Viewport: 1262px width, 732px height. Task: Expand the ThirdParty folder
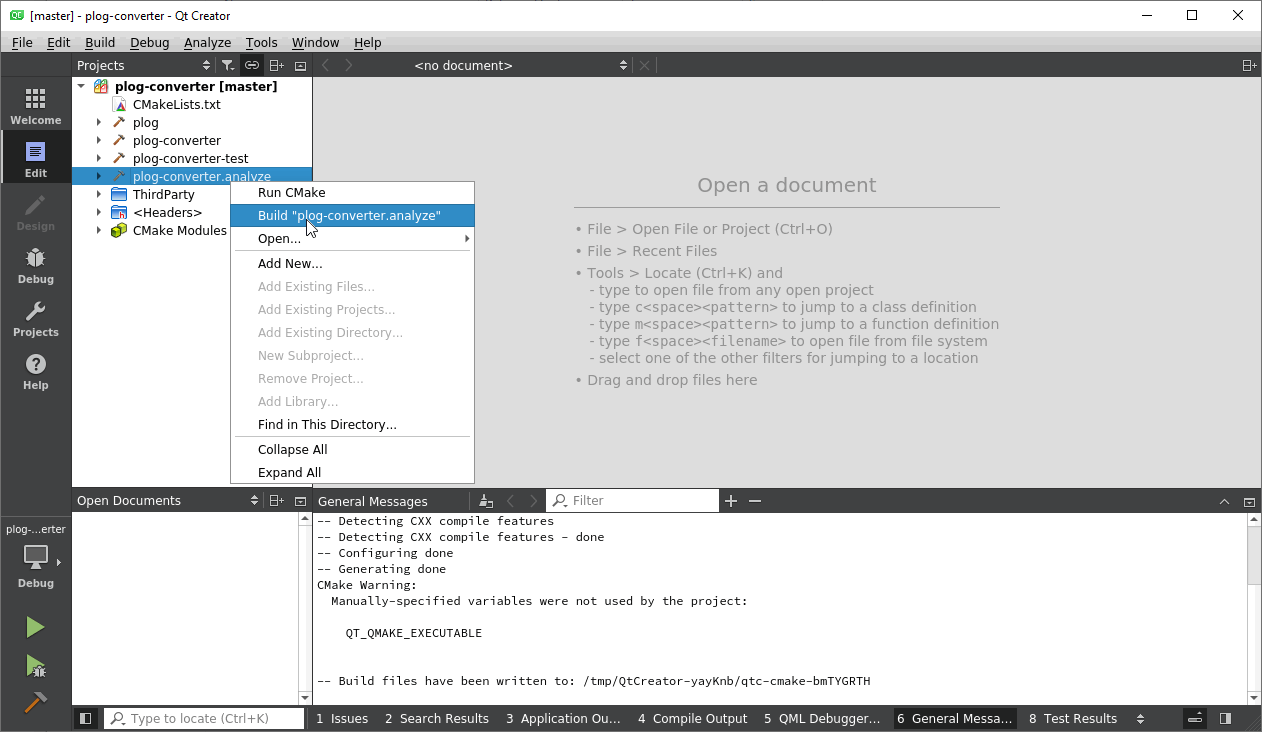[x=98, y=194]
